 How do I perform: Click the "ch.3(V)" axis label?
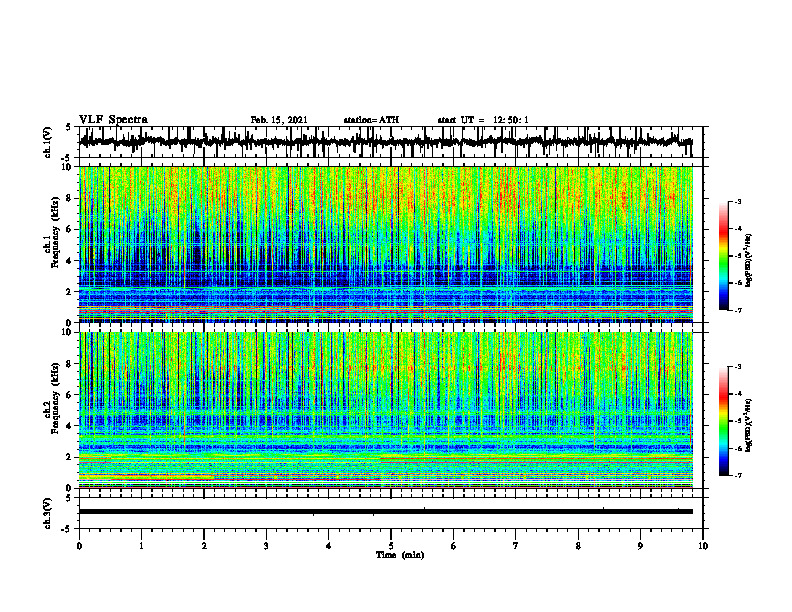(x=48, y=513)
